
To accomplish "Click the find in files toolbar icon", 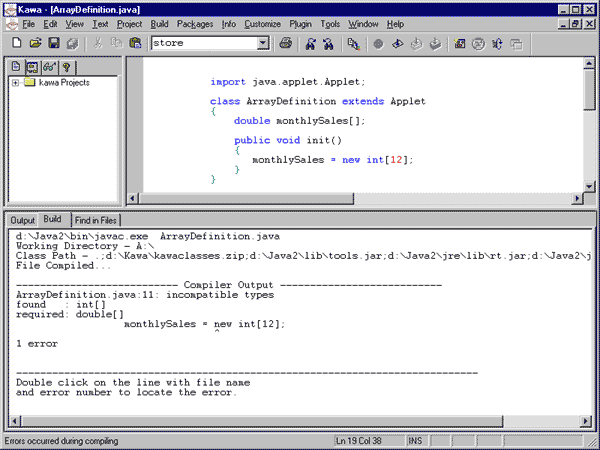I will coord(354,44).
